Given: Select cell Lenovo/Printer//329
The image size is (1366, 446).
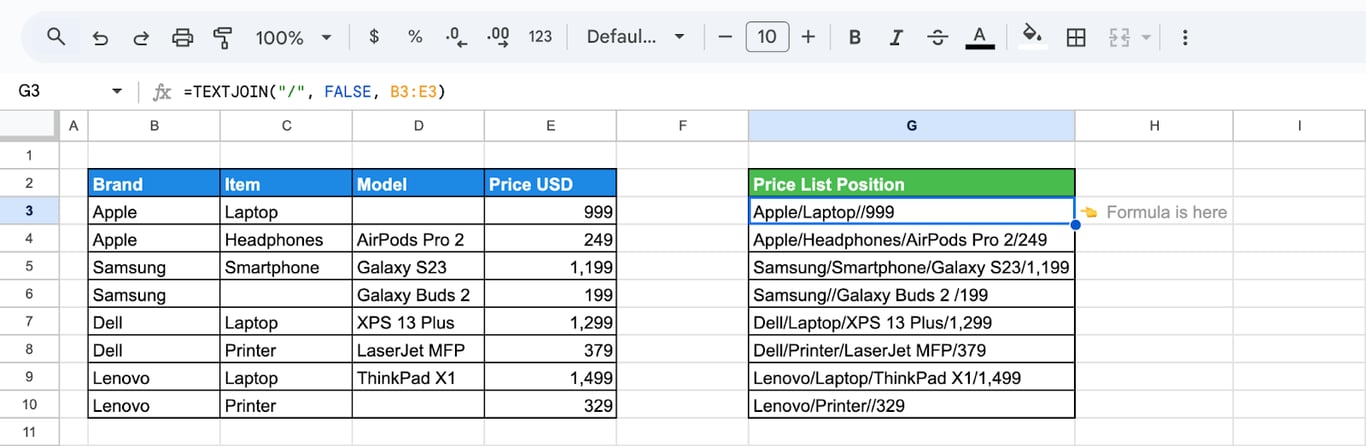Looking at the screenshot, I should tap(911, 405).
